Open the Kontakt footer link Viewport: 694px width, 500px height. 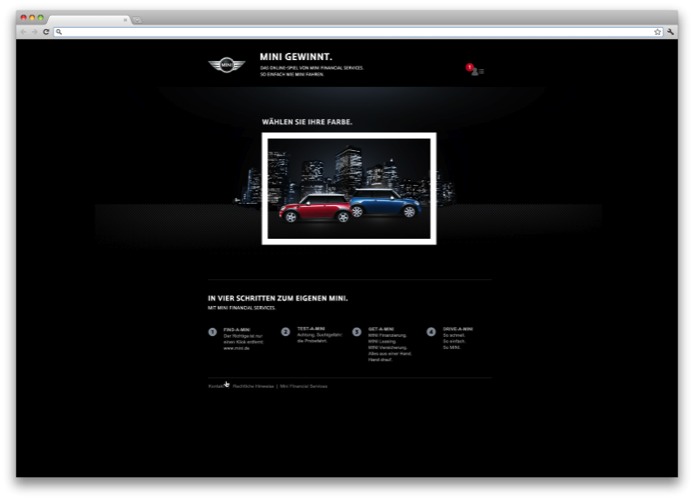tap(216, 386)
